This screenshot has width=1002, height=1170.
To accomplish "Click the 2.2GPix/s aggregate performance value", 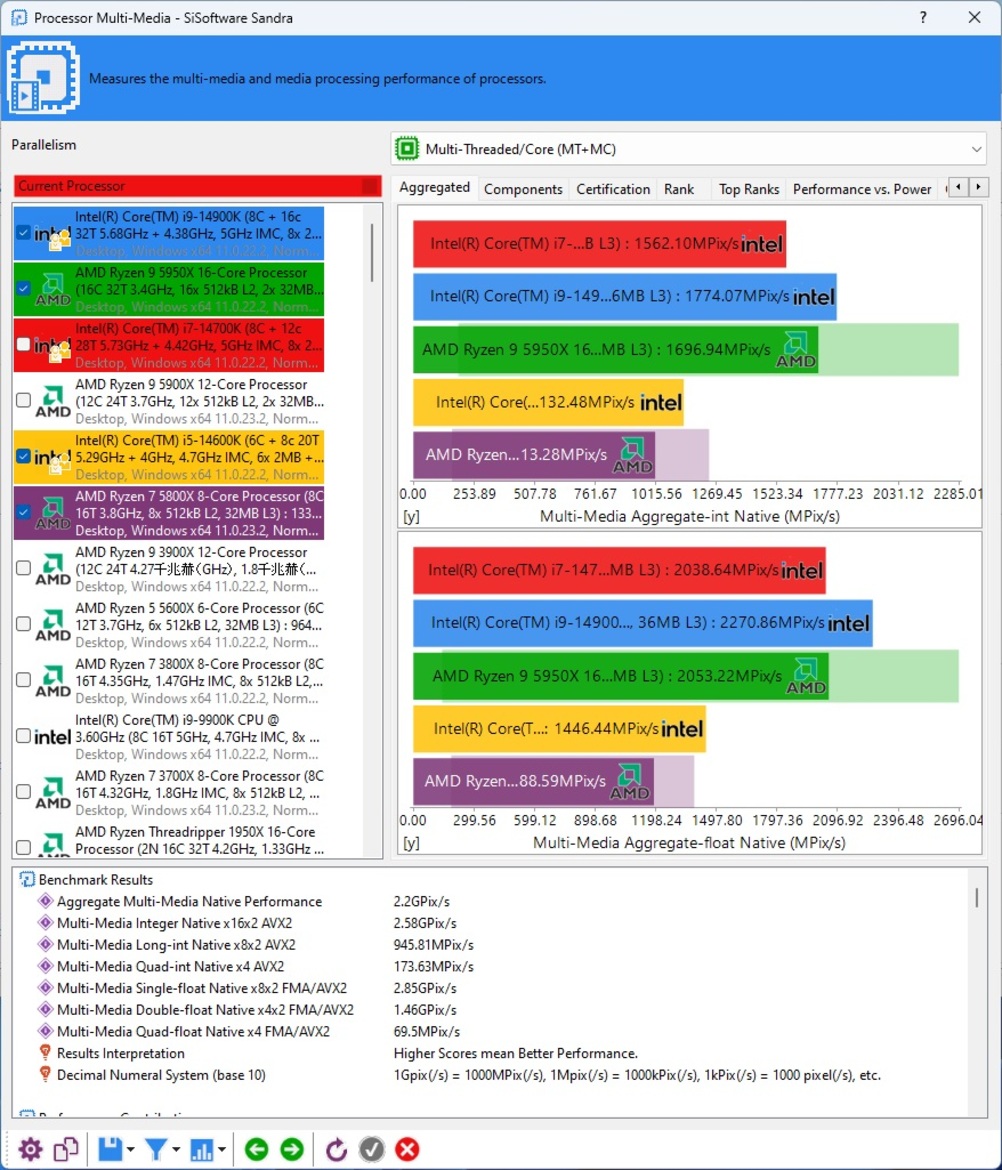I will tap(422, 901).
